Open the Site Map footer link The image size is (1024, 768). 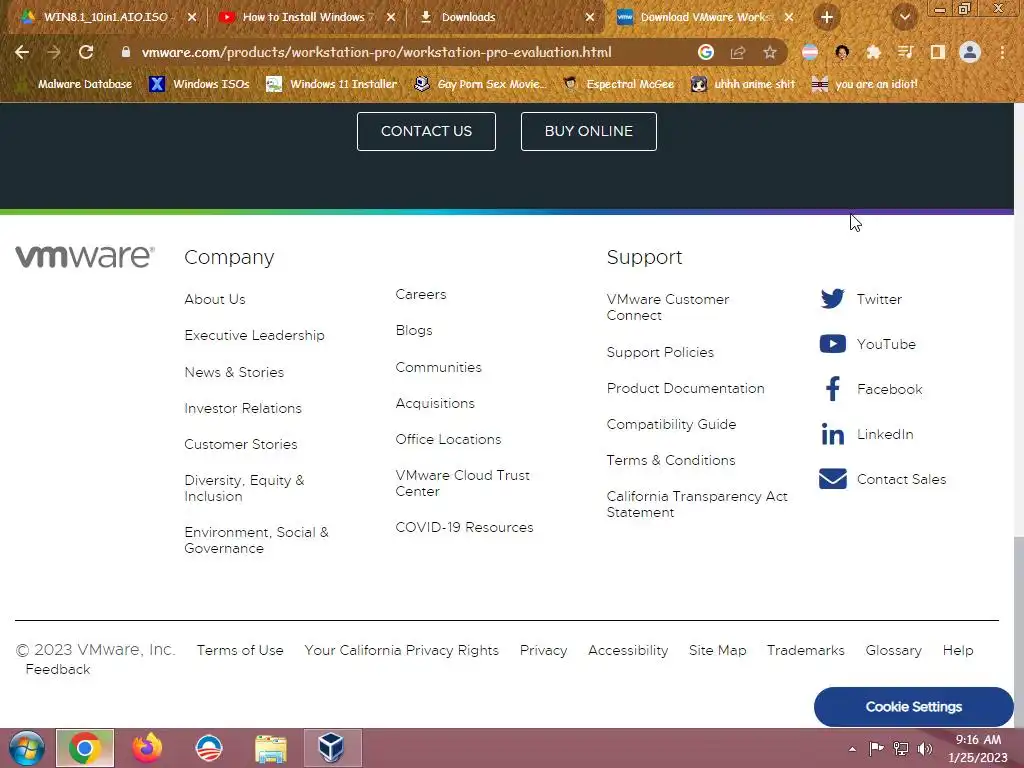pyautogui.click(x=717, y=650)
